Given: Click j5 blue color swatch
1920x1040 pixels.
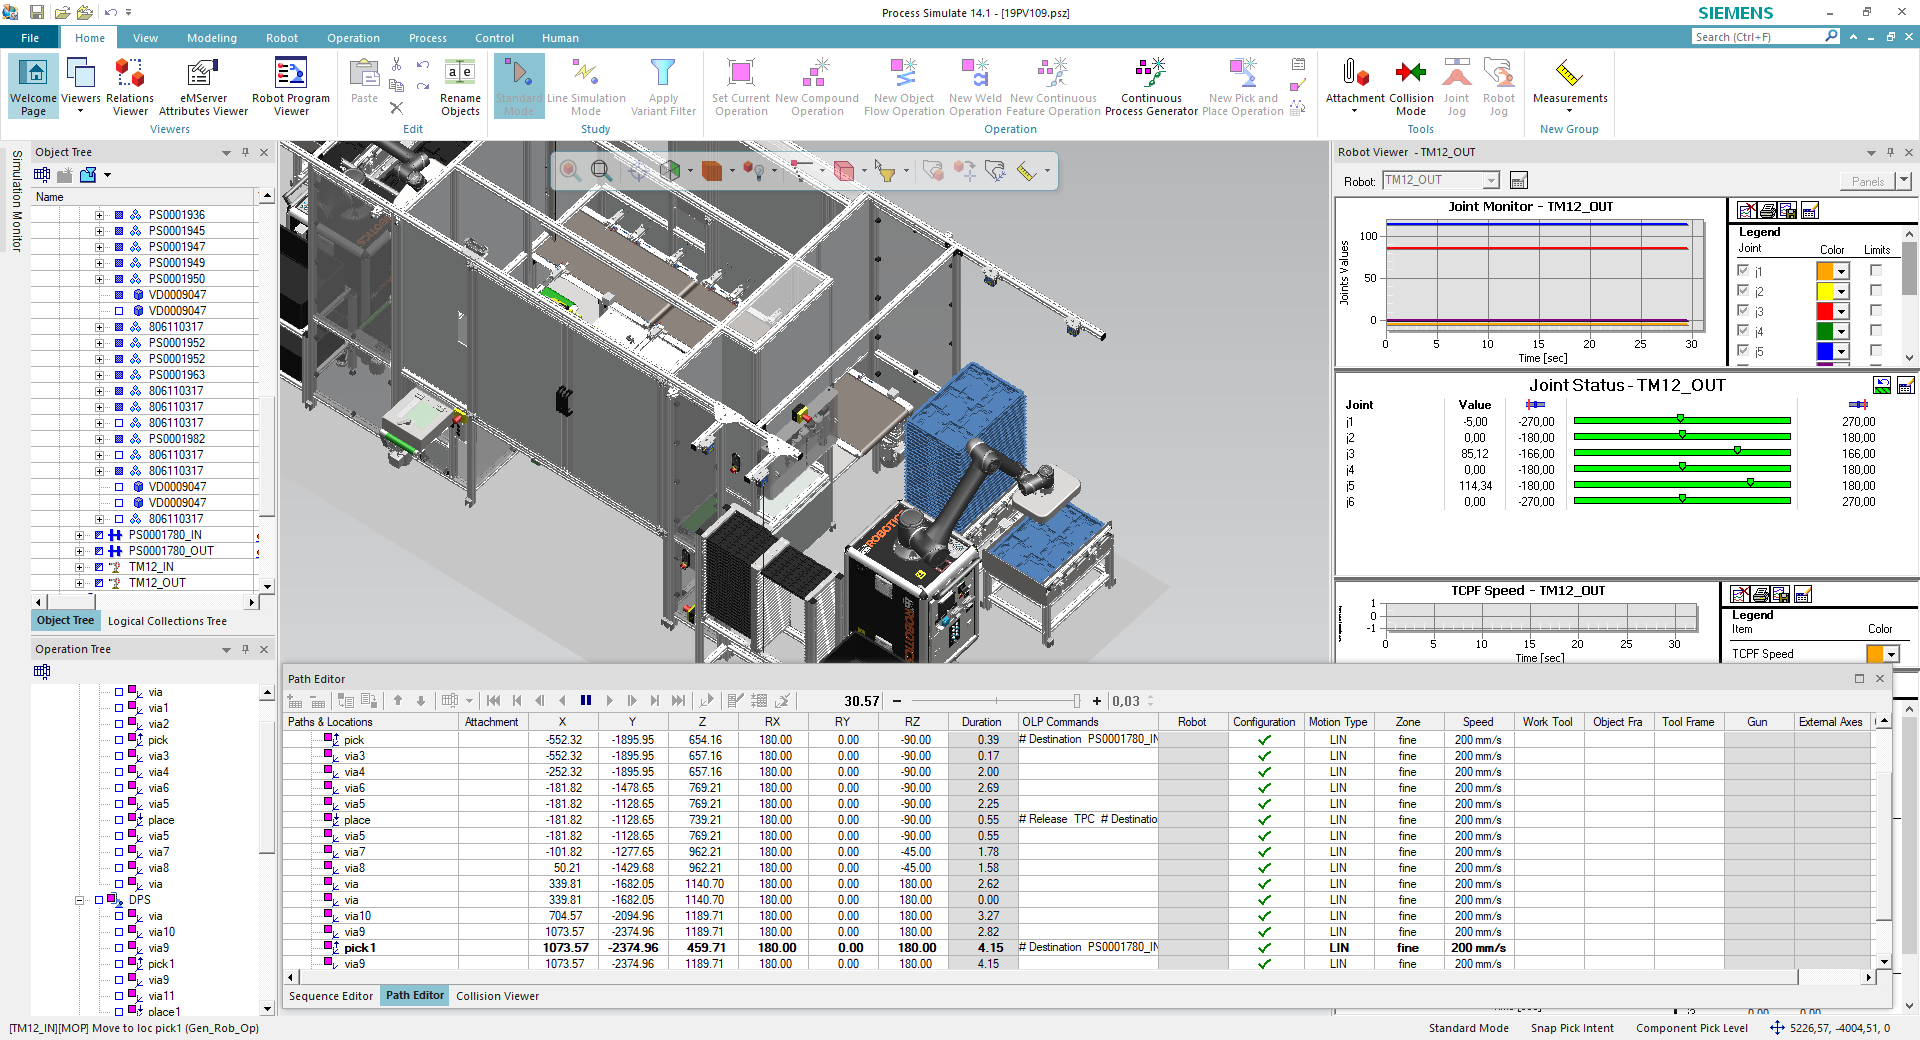Looking at the screenshot, I should coord(1825,351).
